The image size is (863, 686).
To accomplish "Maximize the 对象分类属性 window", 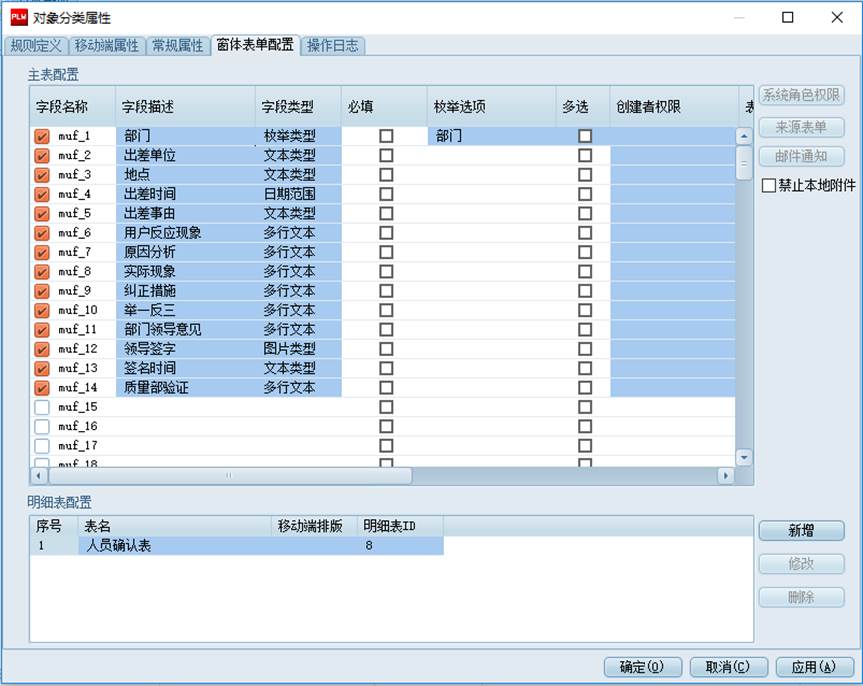I will (788, 17).
